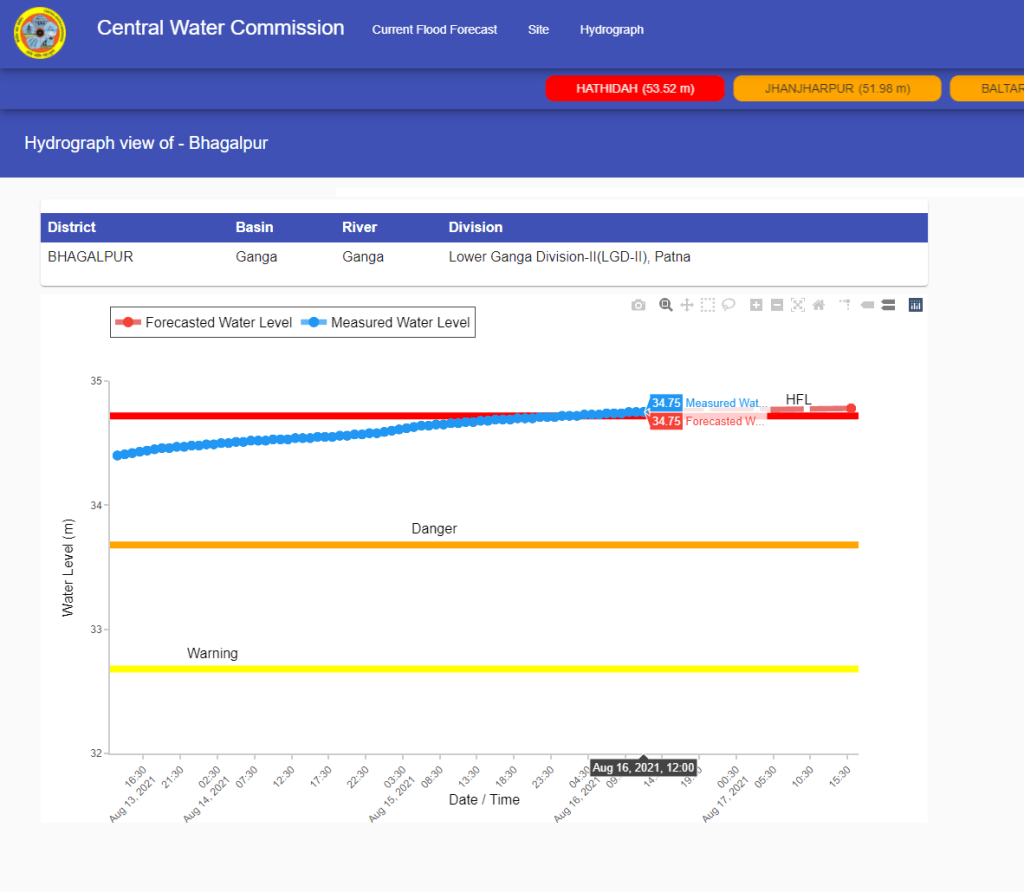Open the Site menu item
This screenshot has width=1024, height=892.
coord(538,30)
